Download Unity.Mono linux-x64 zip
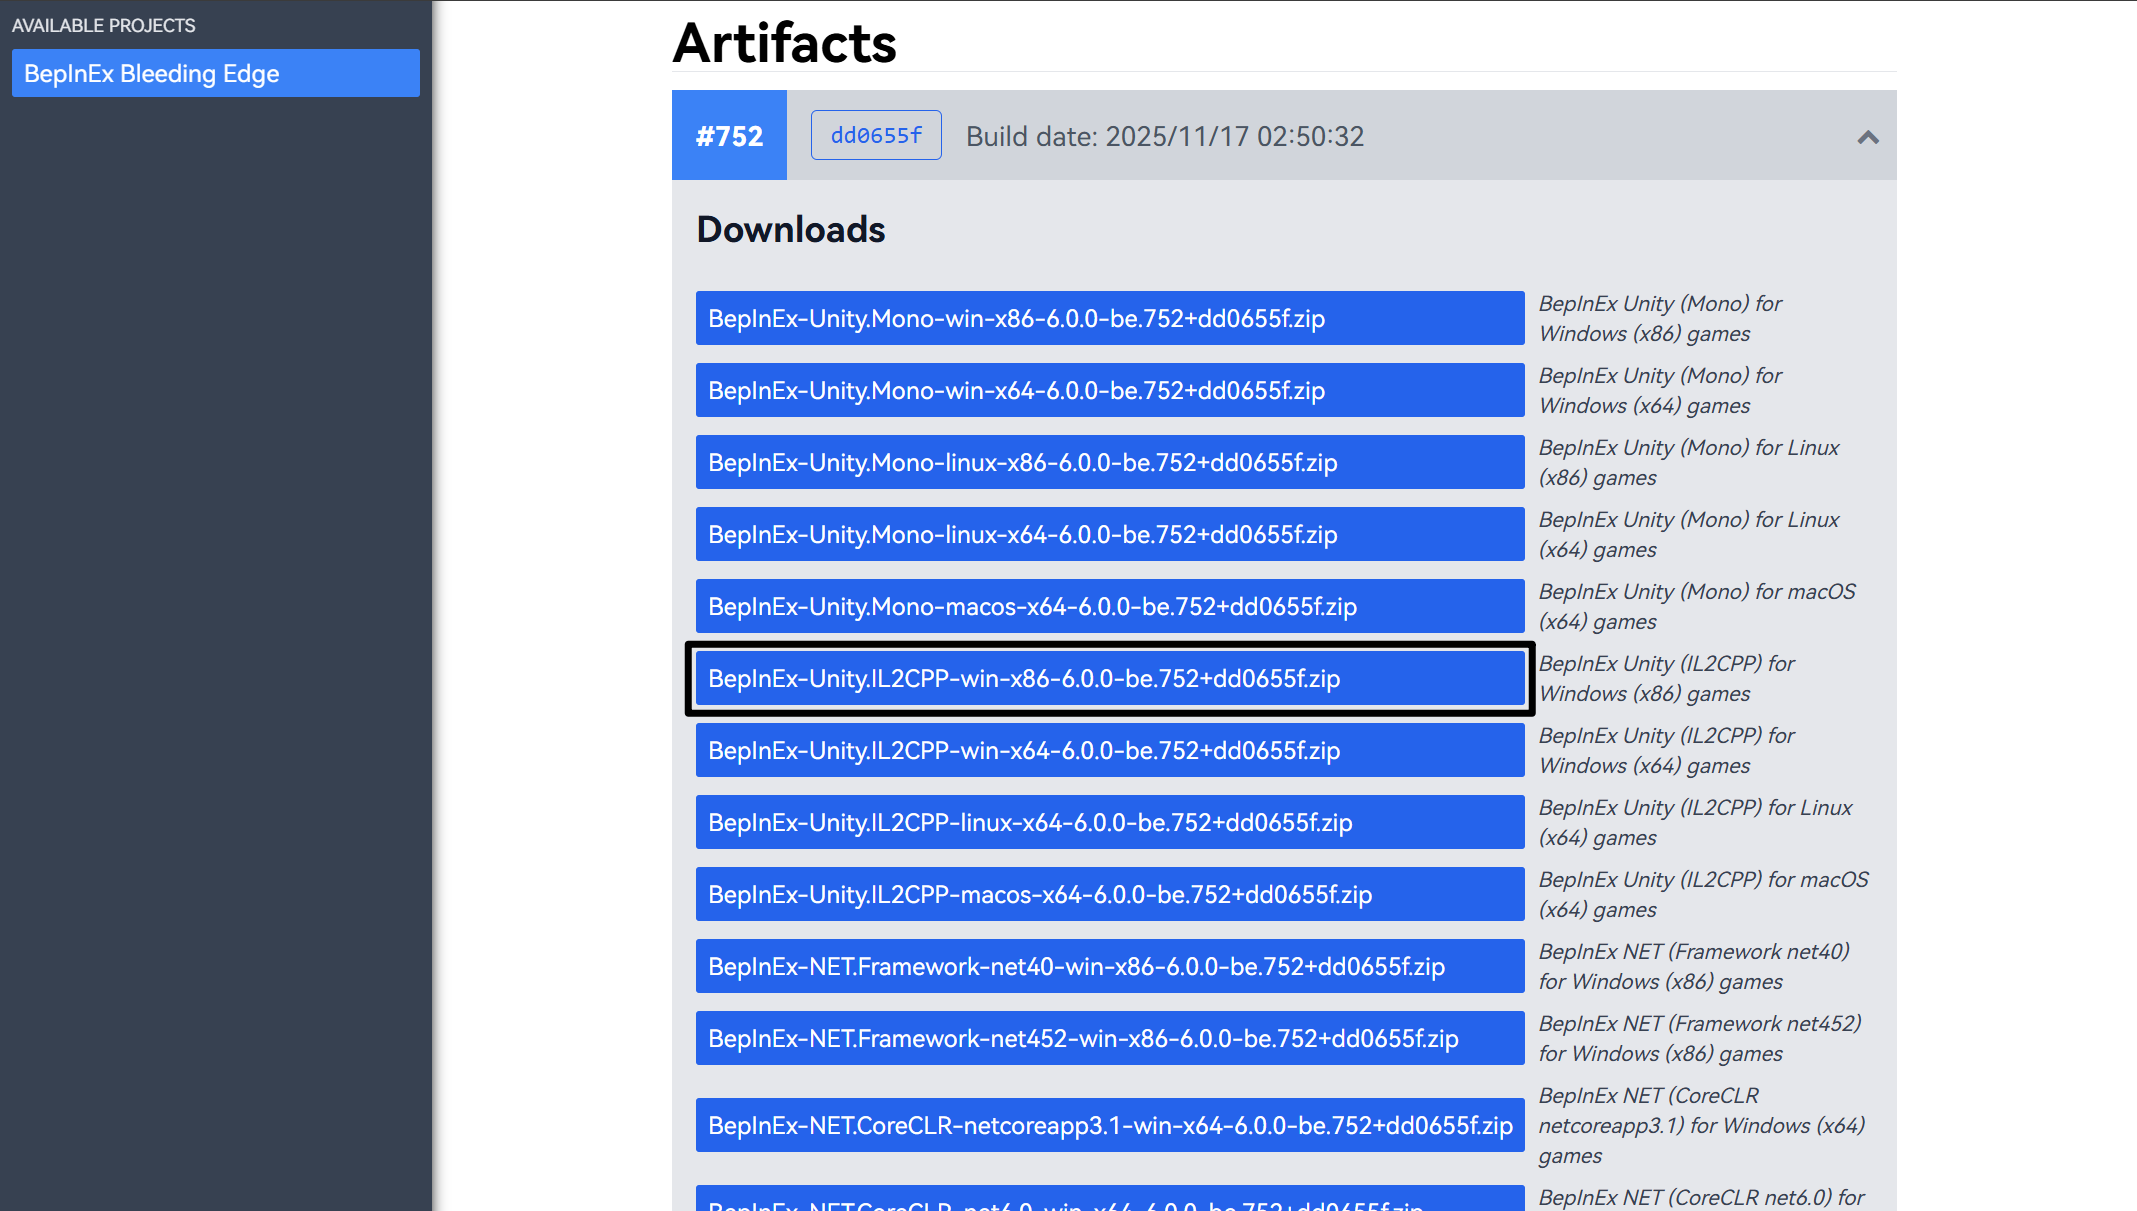The height and width of the screenshot is (1211, 2137). coord(1109,534)
